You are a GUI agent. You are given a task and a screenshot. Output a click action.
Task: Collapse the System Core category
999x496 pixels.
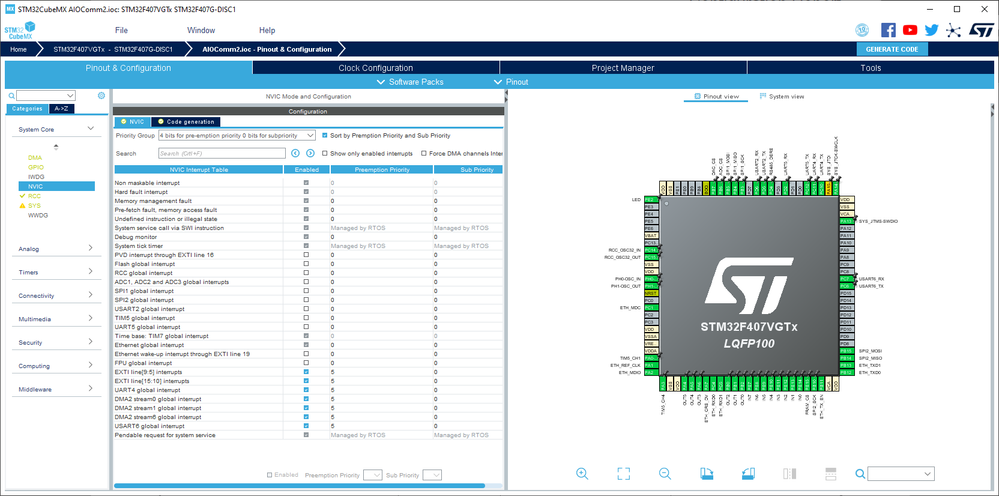point(90,129)
